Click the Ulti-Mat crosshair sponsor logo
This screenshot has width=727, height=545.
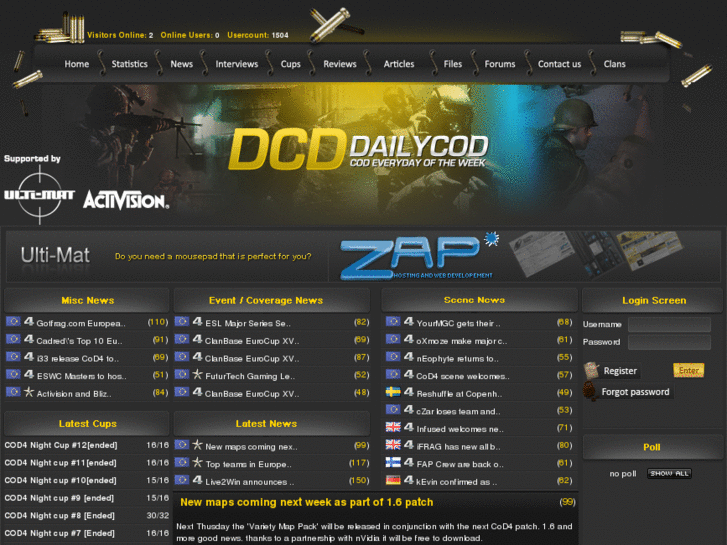39,195
